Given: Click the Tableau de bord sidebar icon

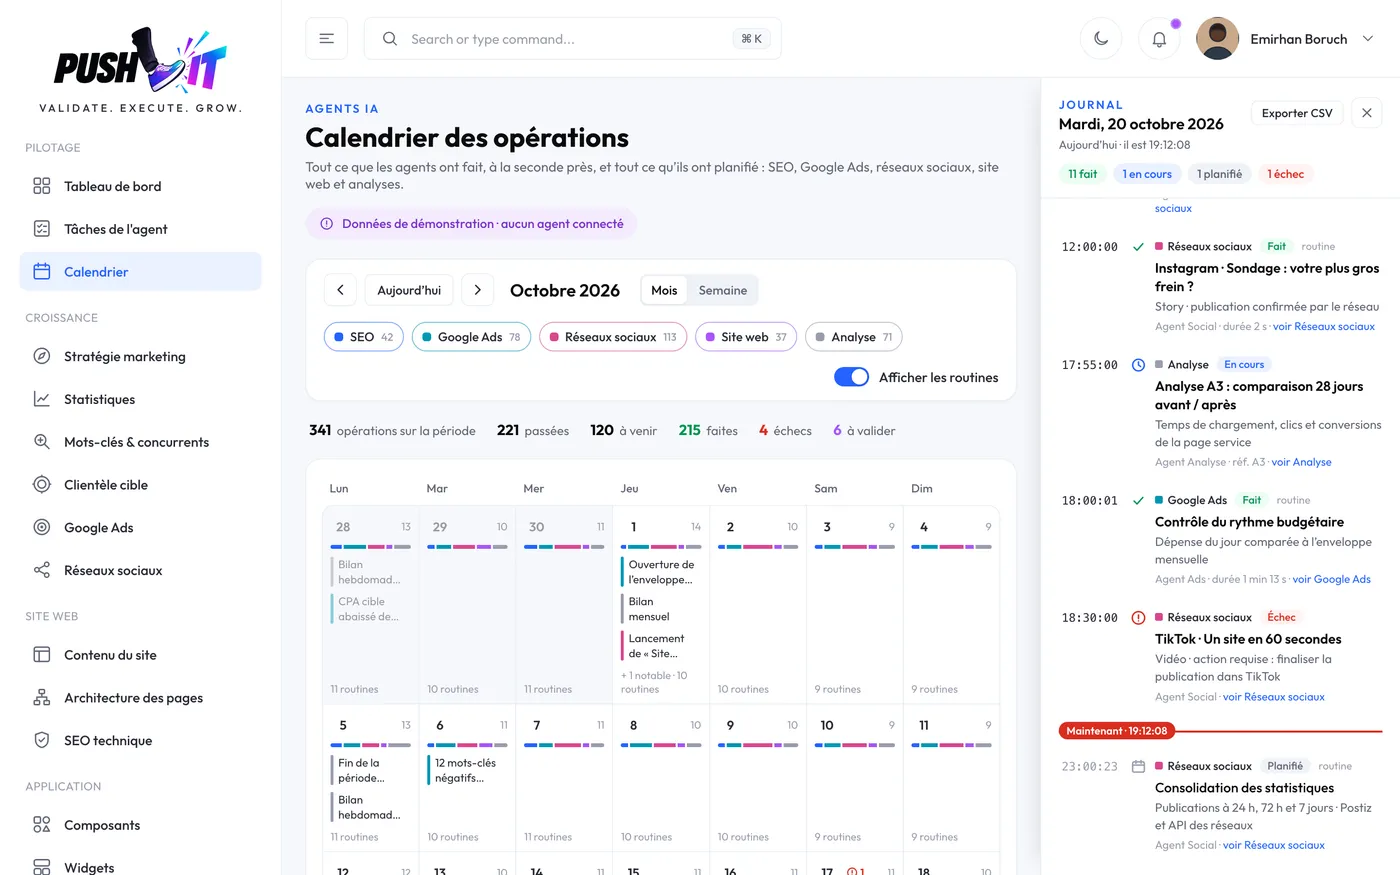Looking at the screenshot, I should pyautogui.click(x=42, y=186).
